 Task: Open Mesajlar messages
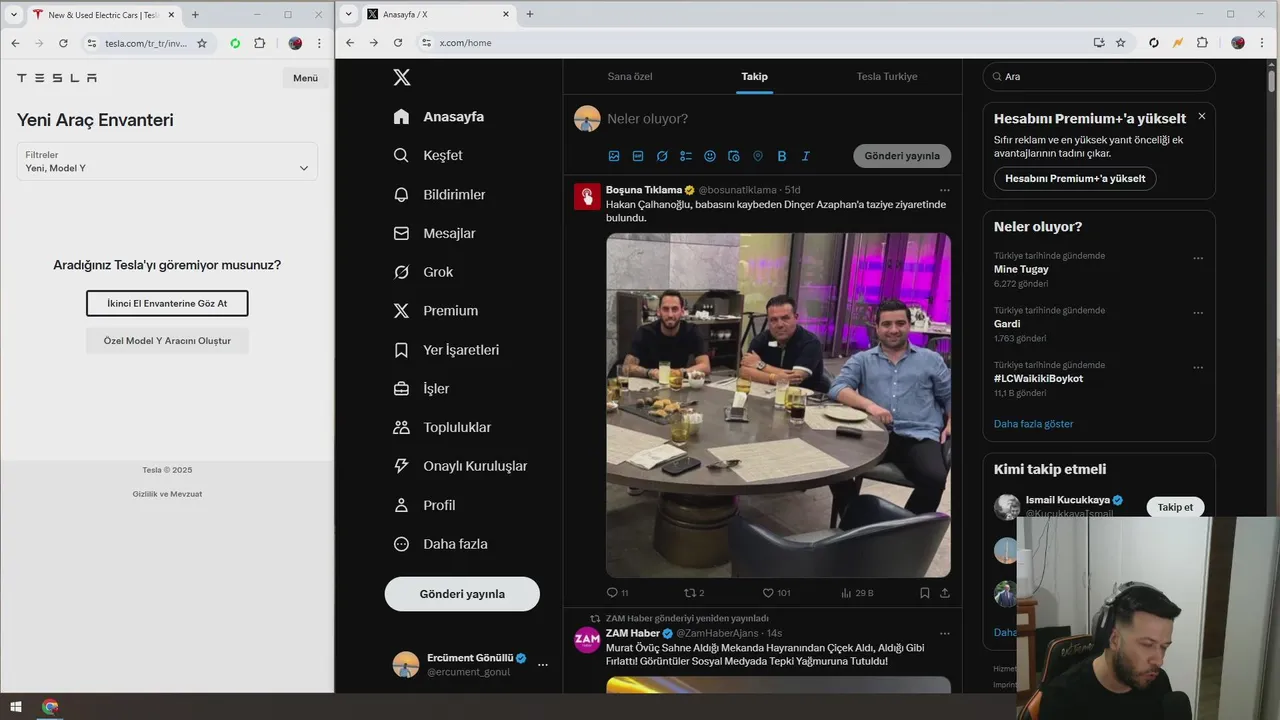[434, 233]
